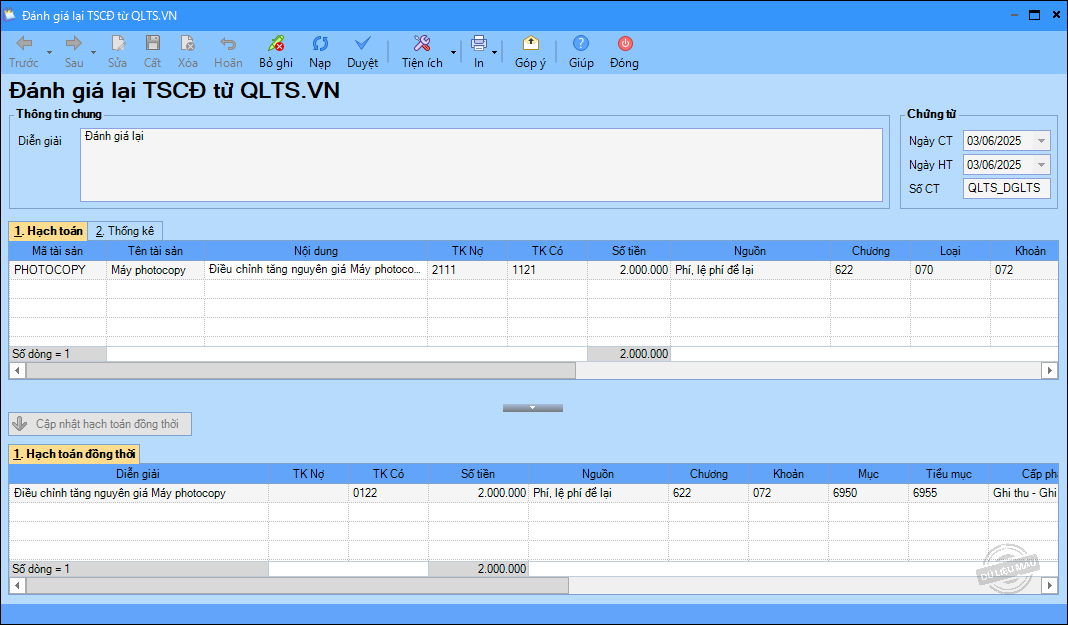Click the Nạp reload icon
This screenshot has height=625, width=1068.
[x=320, y=44]
